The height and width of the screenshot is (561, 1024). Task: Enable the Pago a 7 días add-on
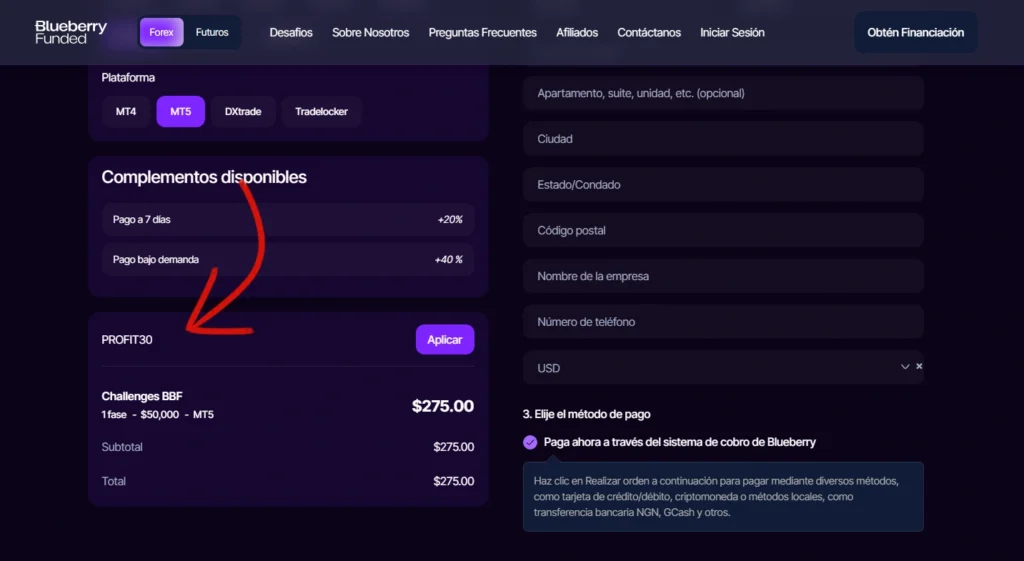coord(288,219)
